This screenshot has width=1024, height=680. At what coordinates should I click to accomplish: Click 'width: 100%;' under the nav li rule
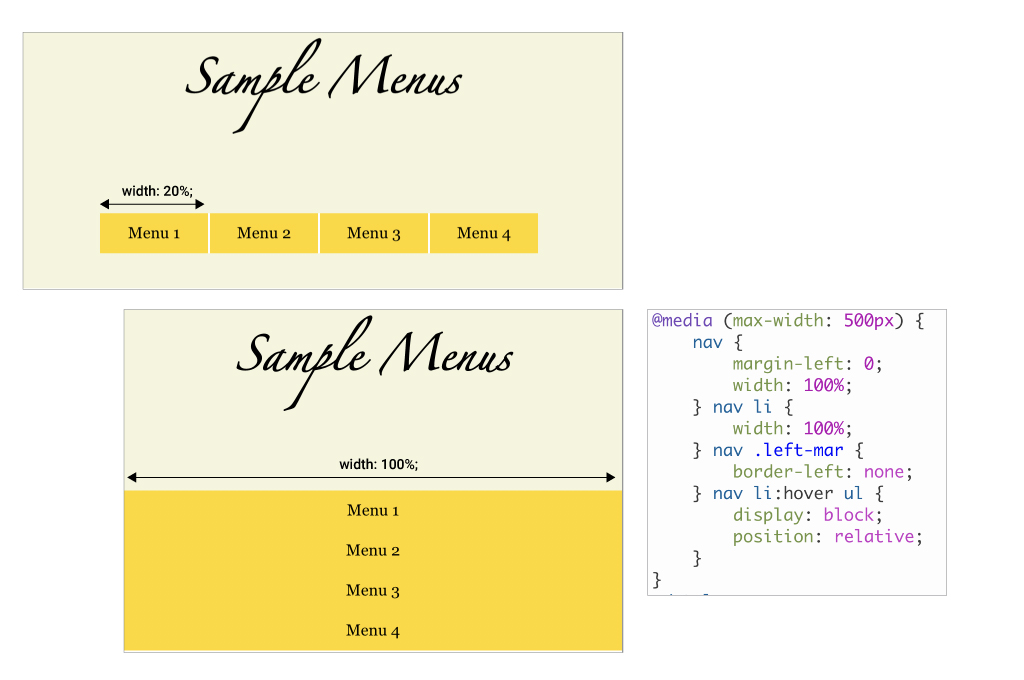[792, 429]
